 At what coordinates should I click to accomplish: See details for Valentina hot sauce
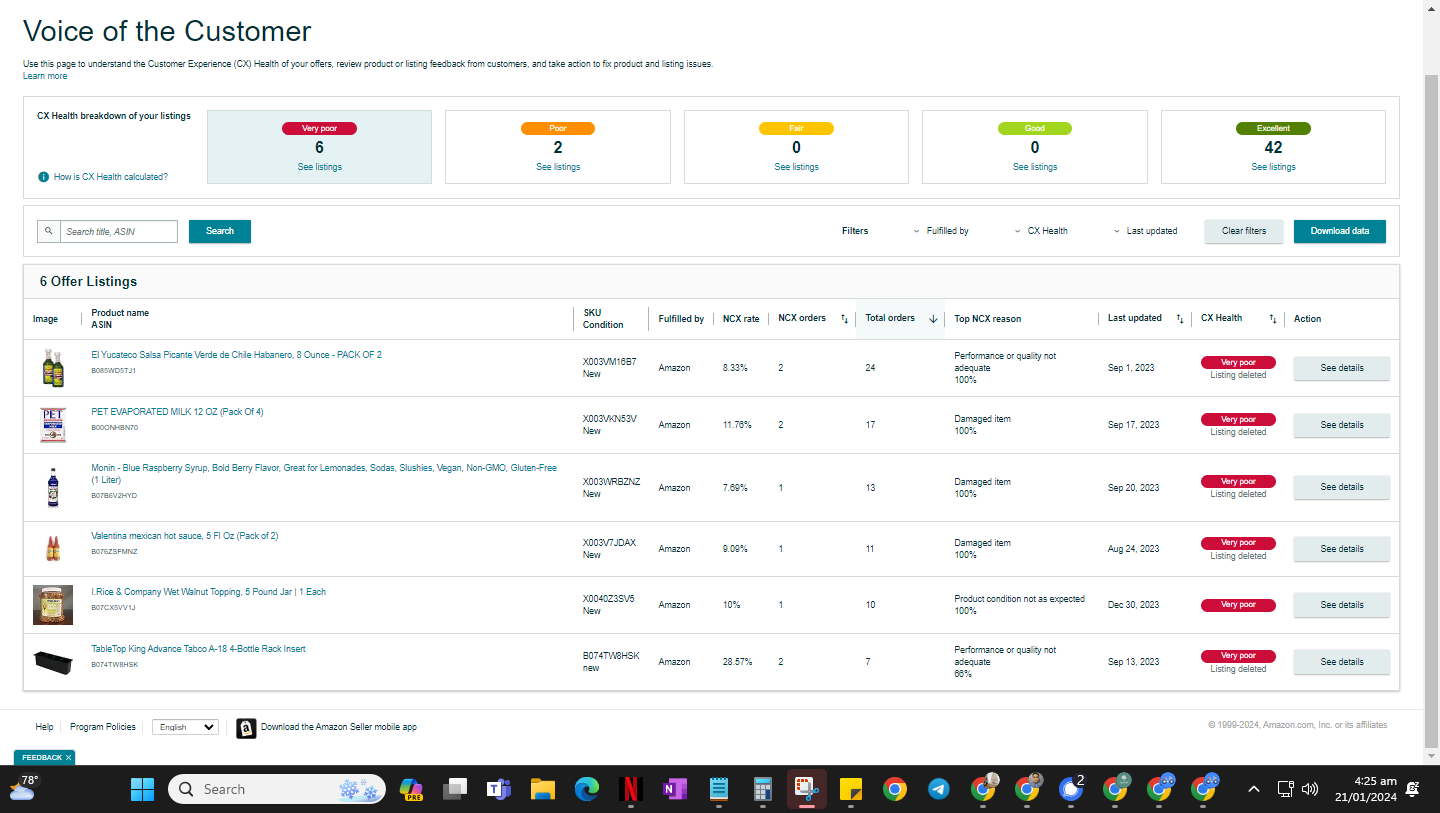click(x=1341, y=549)
